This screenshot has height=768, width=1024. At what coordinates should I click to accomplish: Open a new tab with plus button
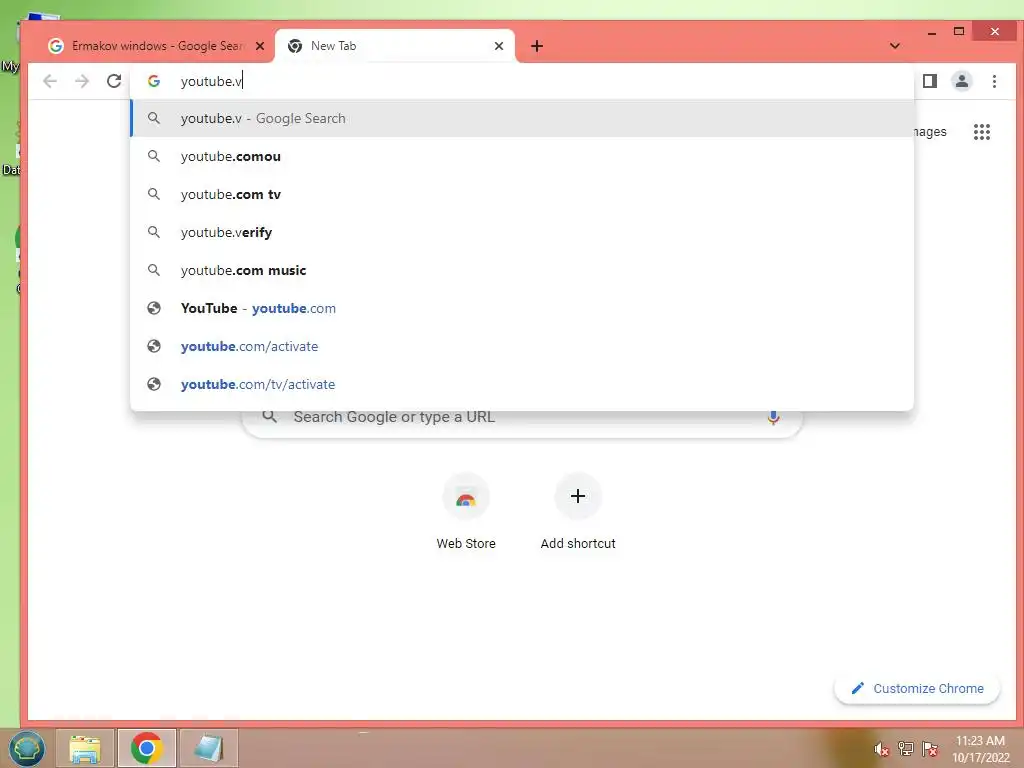pos(537,46)
